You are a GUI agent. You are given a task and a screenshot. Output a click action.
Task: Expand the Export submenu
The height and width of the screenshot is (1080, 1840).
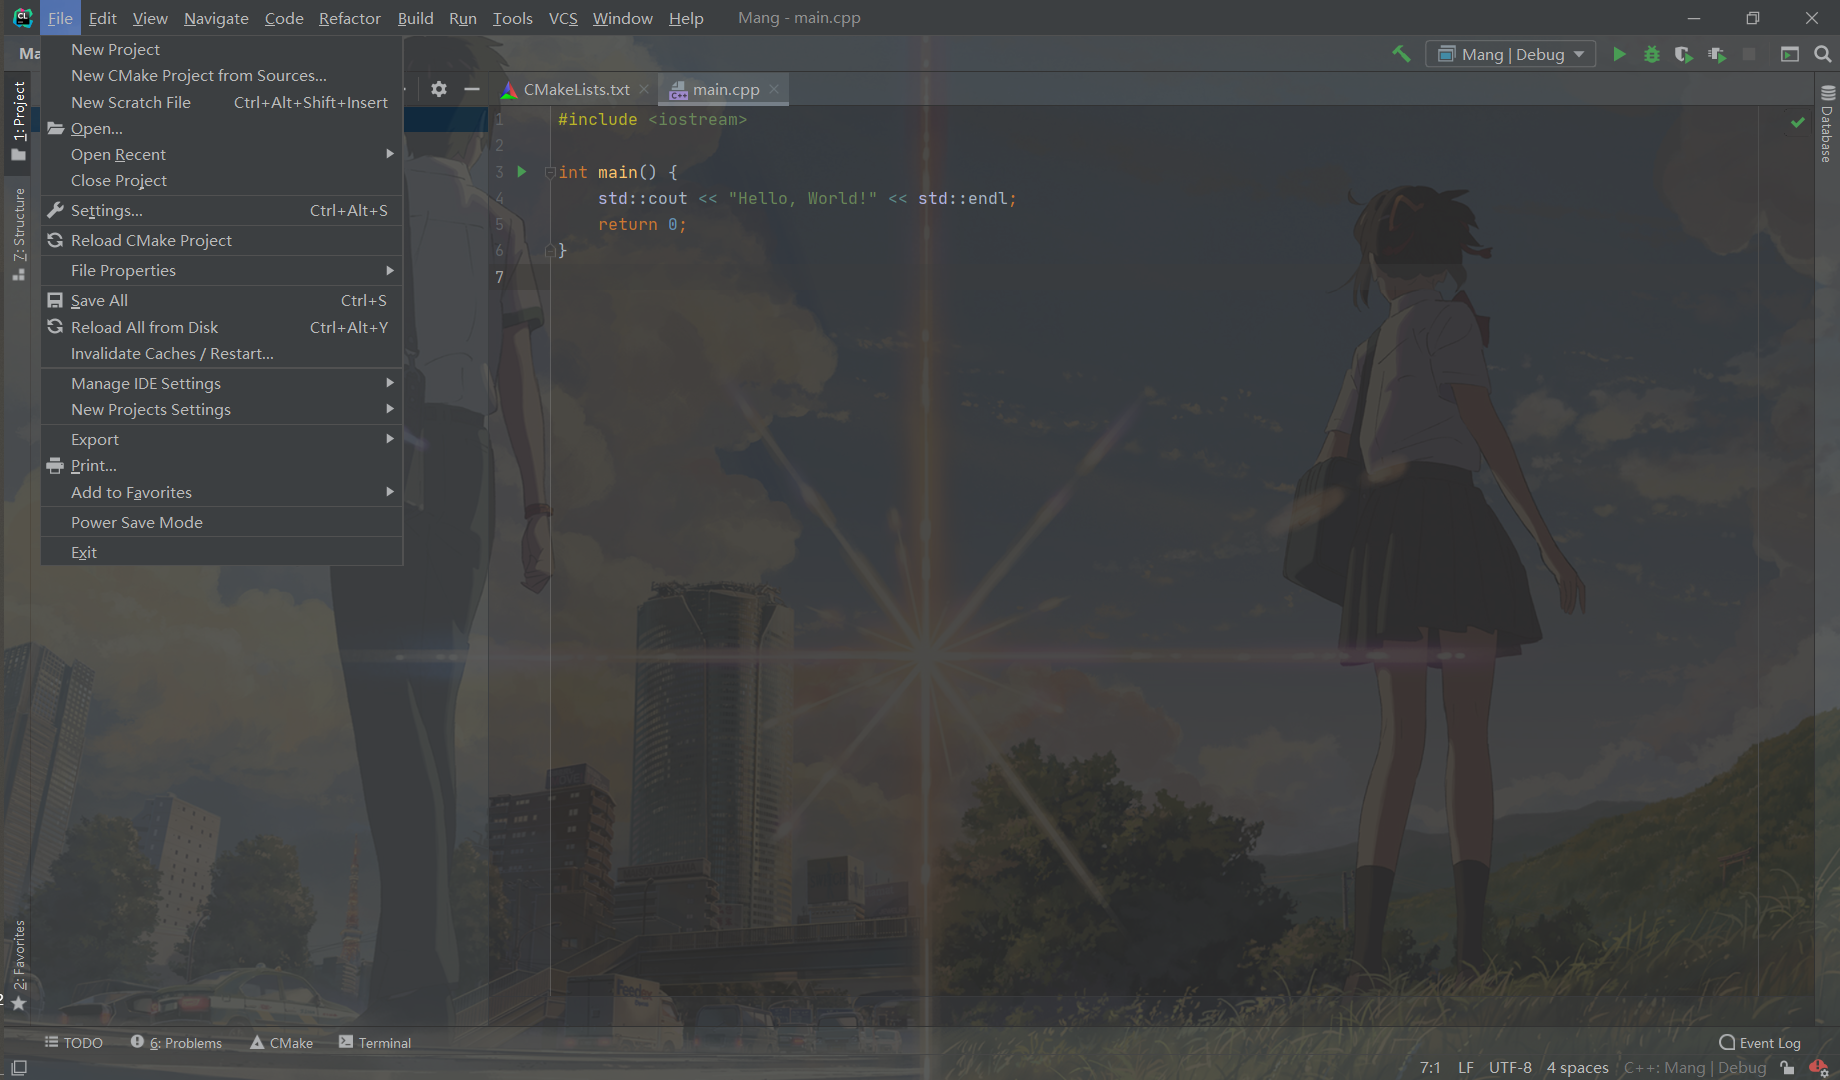[x=94, y=439]
